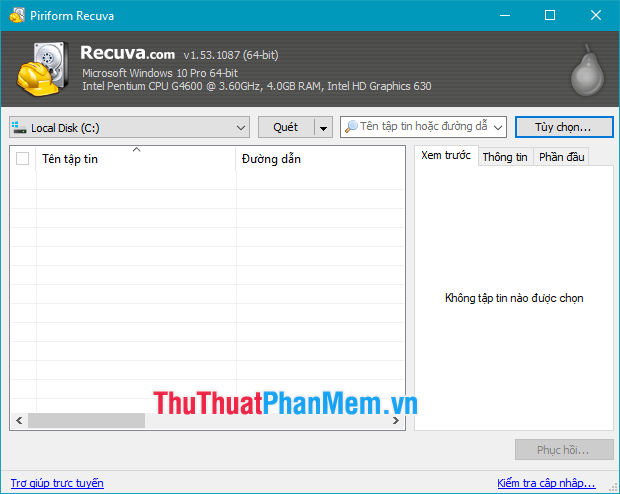This screenshot has width=620, height=494.
Task: Open the Local Disk (C:) drive dropdown
Action: click(129, 127)
